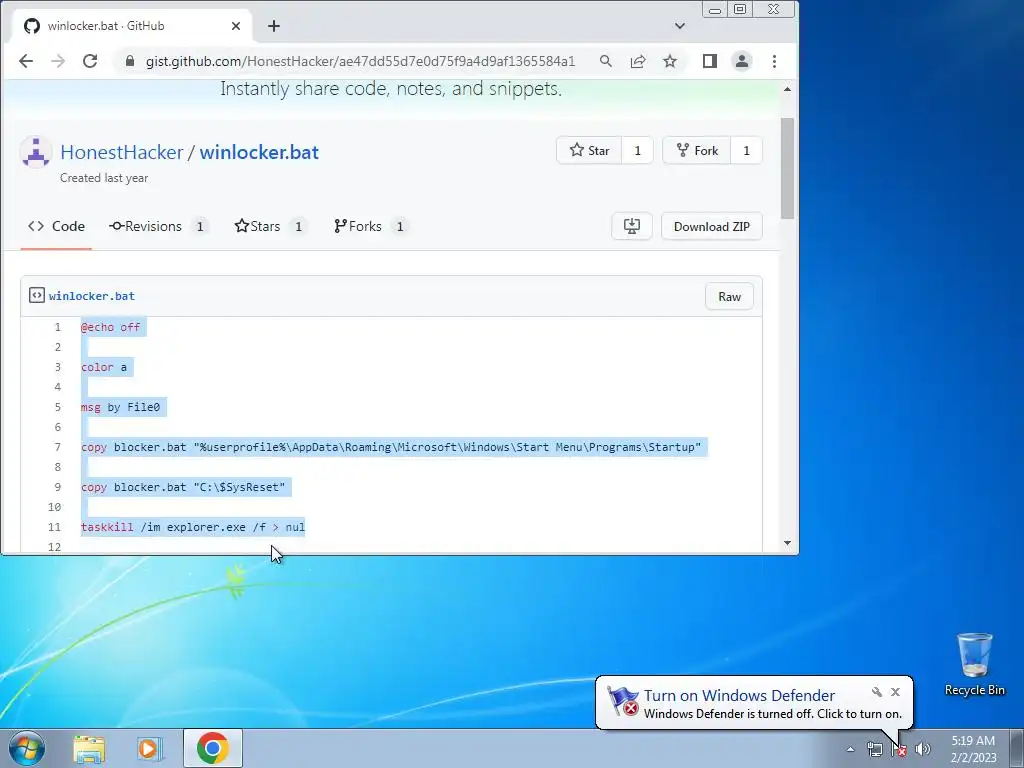Image resolution: width=1024 pixels, height=768 pixels.
Task: Open Windows Media Player from the taskbar
Action: 150,748
